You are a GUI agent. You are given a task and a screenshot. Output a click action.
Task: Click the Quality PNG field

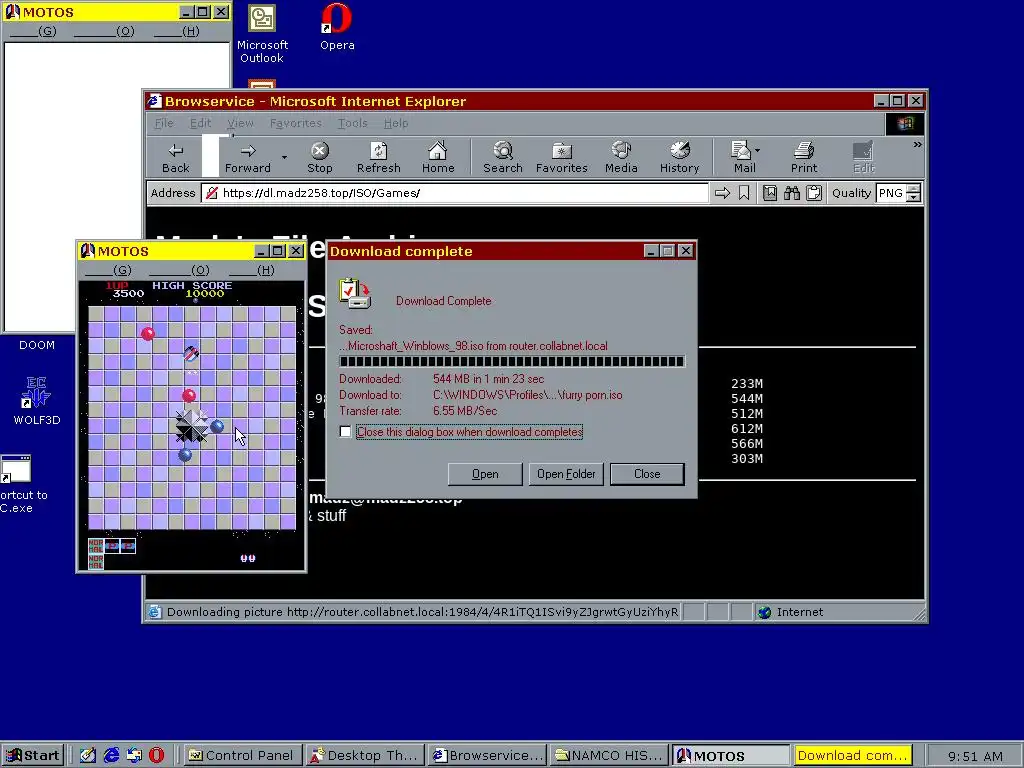(x=891, y=193)
